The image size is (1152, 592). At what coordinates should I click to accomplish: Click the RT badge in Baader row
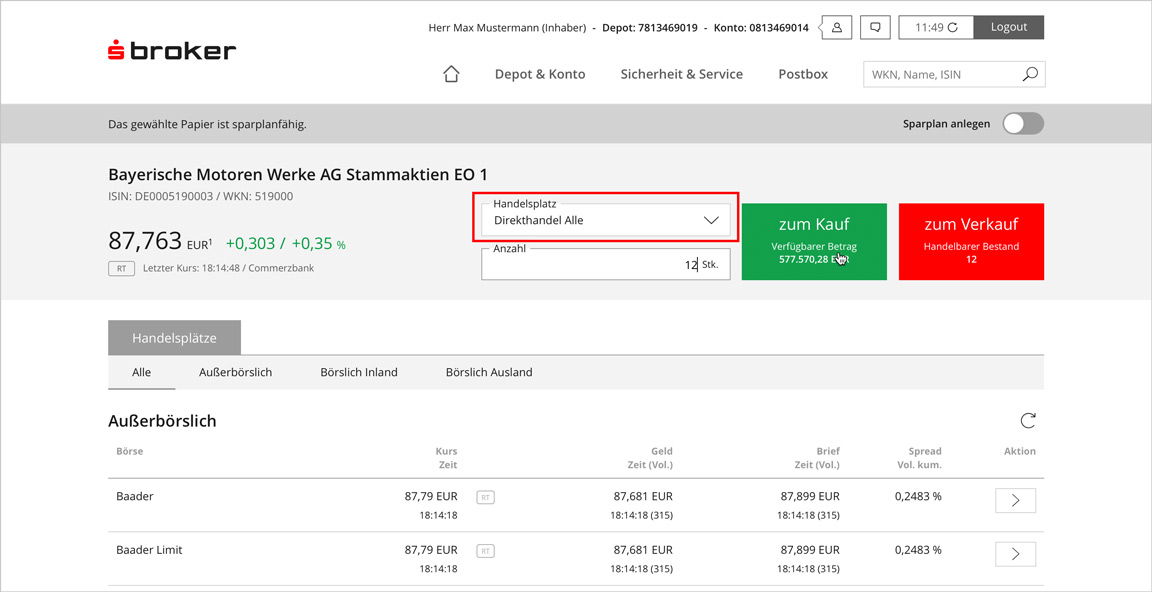tap(486, 497)
